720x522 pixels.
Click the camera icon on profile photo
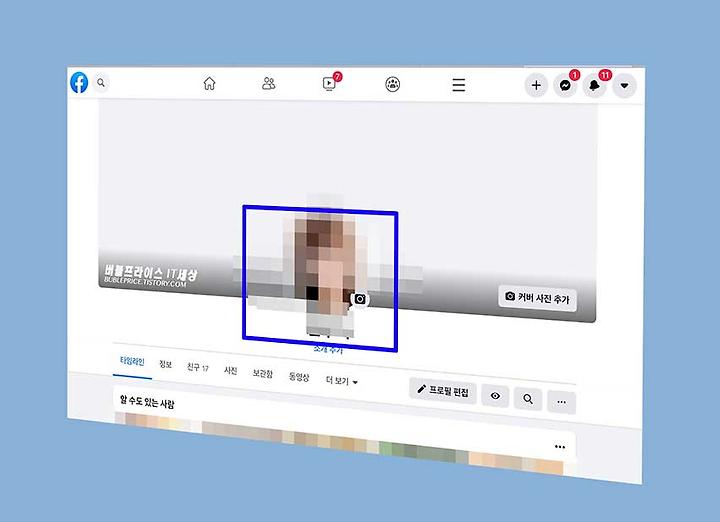coord(360,299)
